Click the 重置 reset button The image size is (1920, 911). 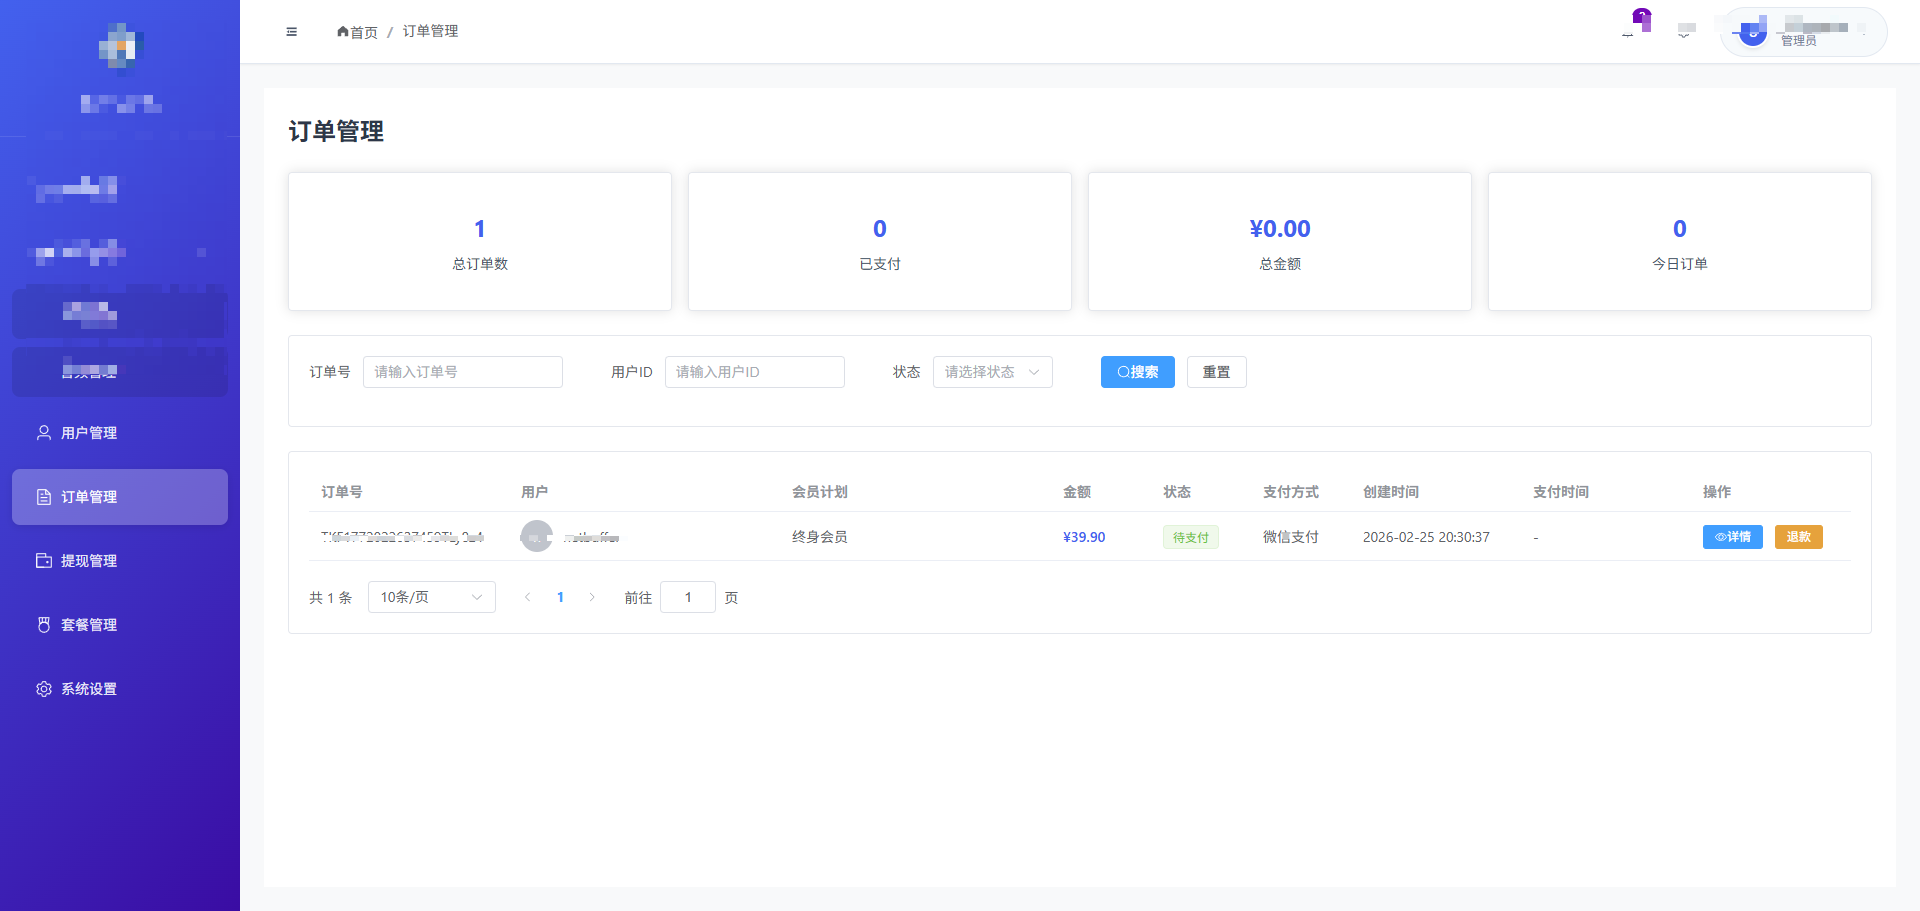(1216, 371)
